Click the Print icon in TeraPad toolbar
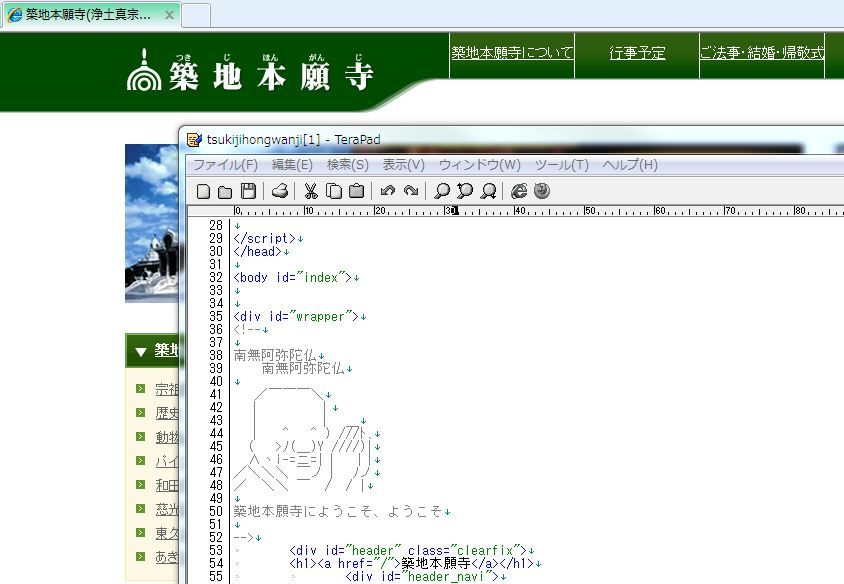This screenshot has height=584, width=844. point(280,191)
